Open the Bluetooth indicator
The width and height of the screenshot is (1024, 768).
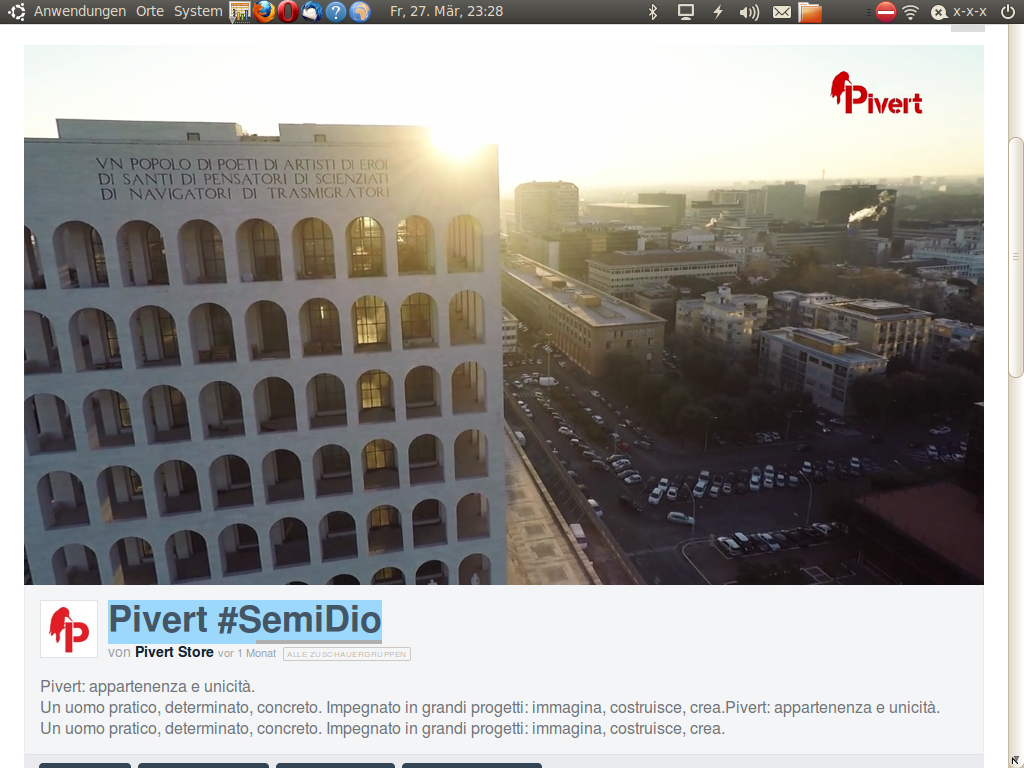click(653, 12)
